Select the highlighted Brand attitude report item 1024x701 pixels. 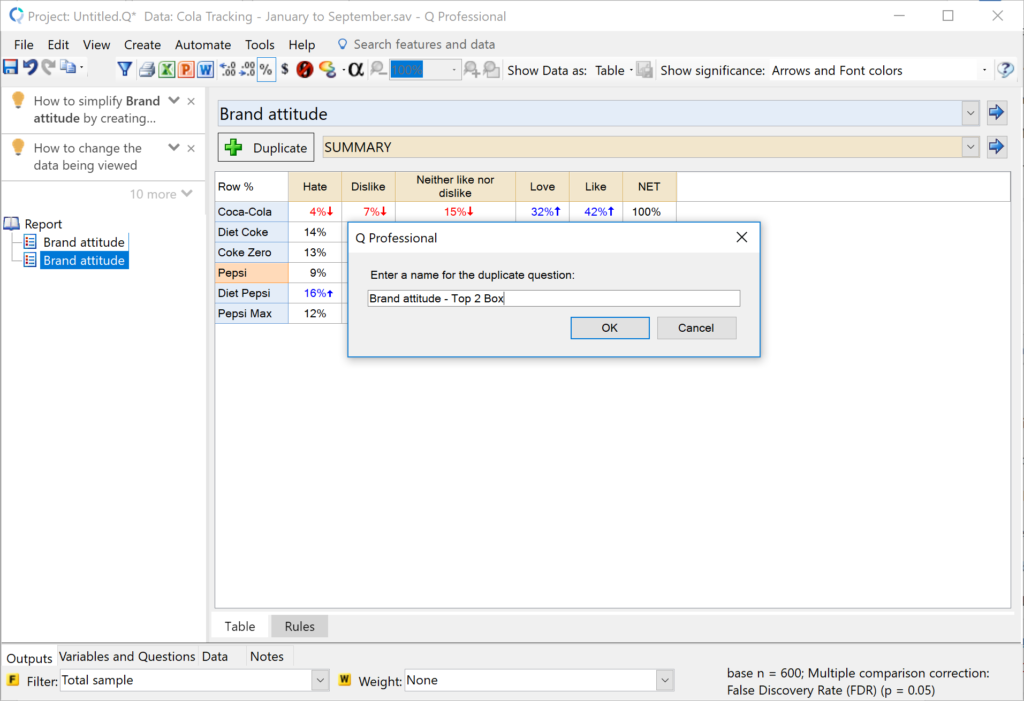(84, 261)
